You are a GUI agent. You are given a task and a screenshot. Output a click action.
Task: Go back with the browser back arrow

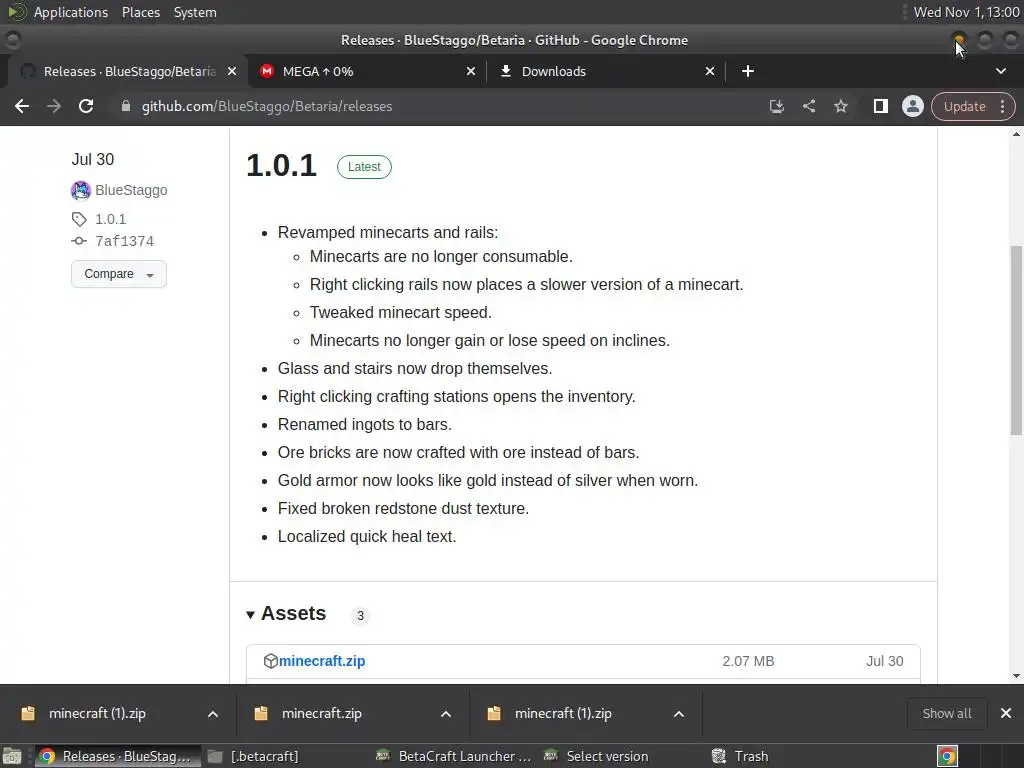pyautogui.click(x=22, y=106)
